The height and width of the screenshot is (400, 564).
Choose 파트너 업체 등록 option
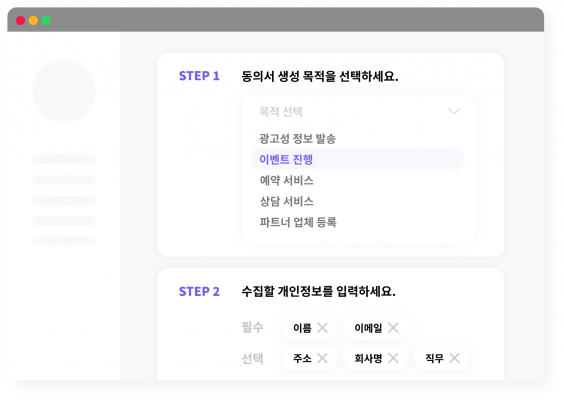point(298,222)
